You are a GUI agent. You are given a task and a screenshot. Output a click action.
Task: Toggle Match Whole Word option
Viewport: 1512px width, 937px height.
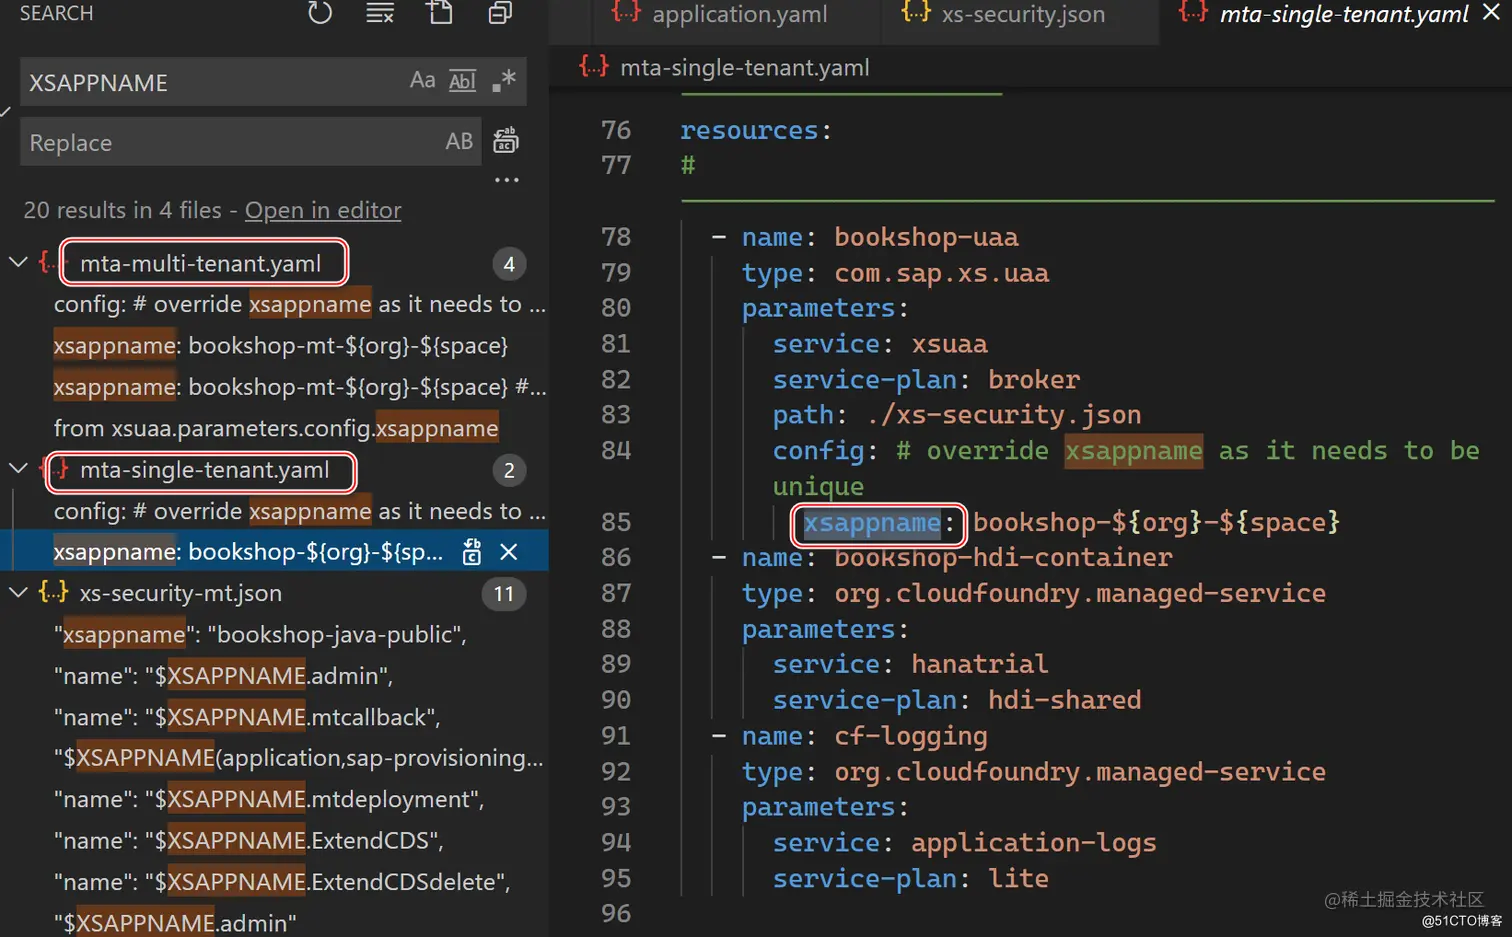pyautogui.click(x=463, y=81)
